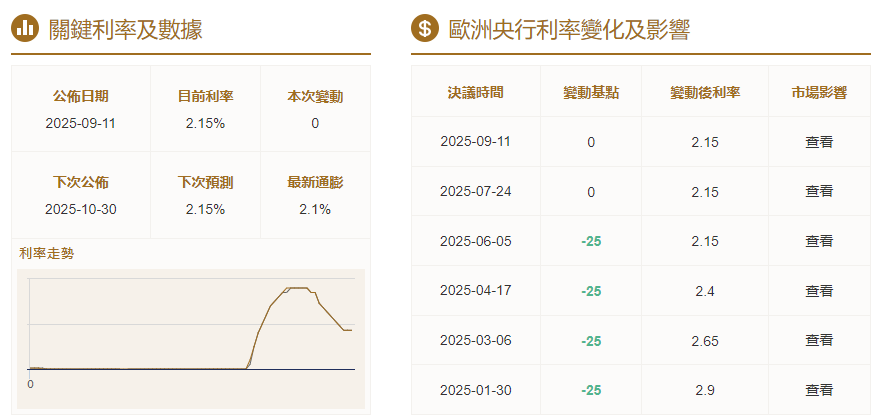The width and height of the screenshot is (882, 419).
Task: Click the 2025-10-30 next release date
Action: click(80, 209)
